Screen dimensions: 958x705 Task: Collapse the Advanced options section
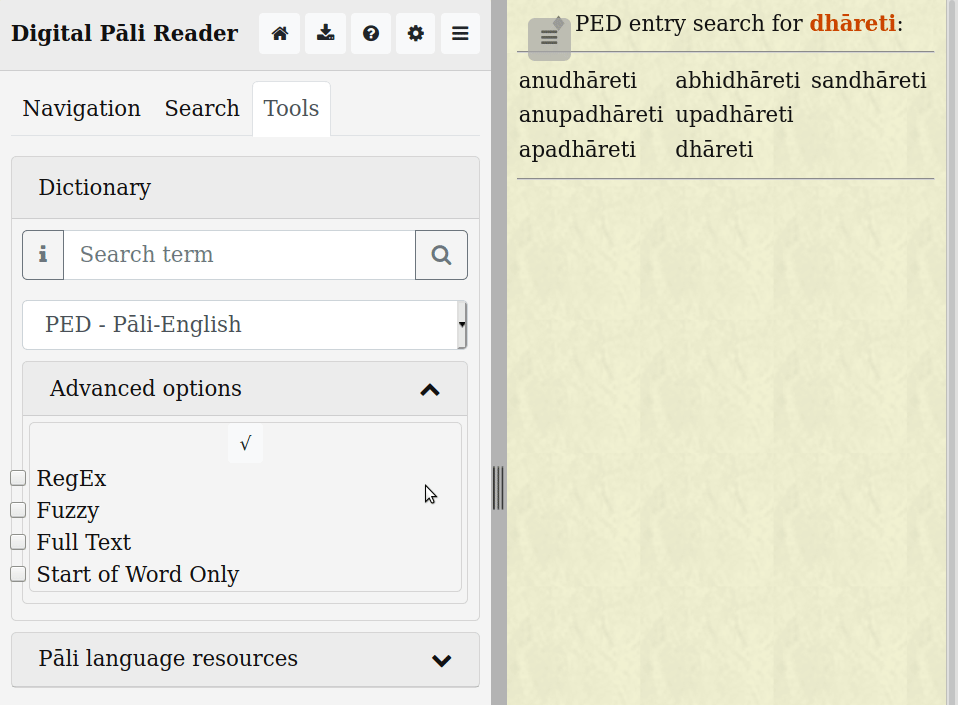[430, 389]
